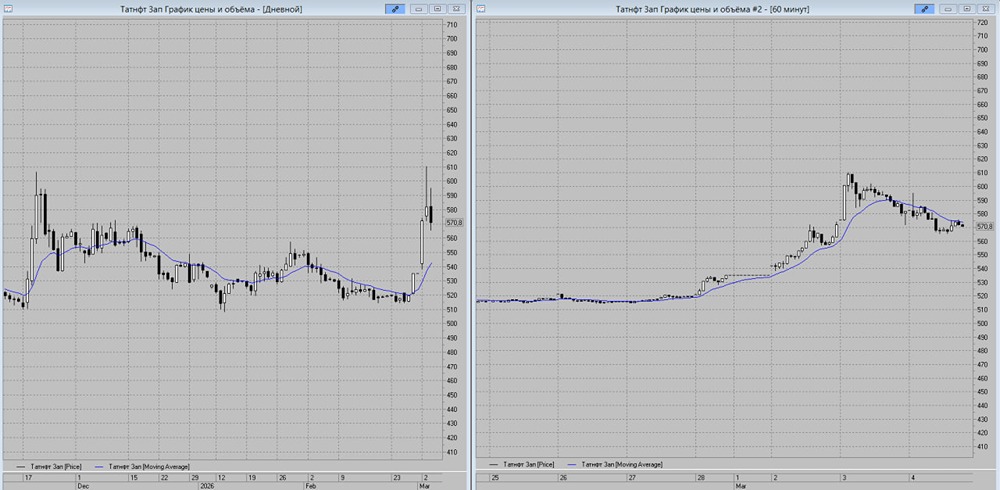Click date label 9 on the daily chart time axis
The height and width of the screenshot is (490, 1000).
[342, 477]
